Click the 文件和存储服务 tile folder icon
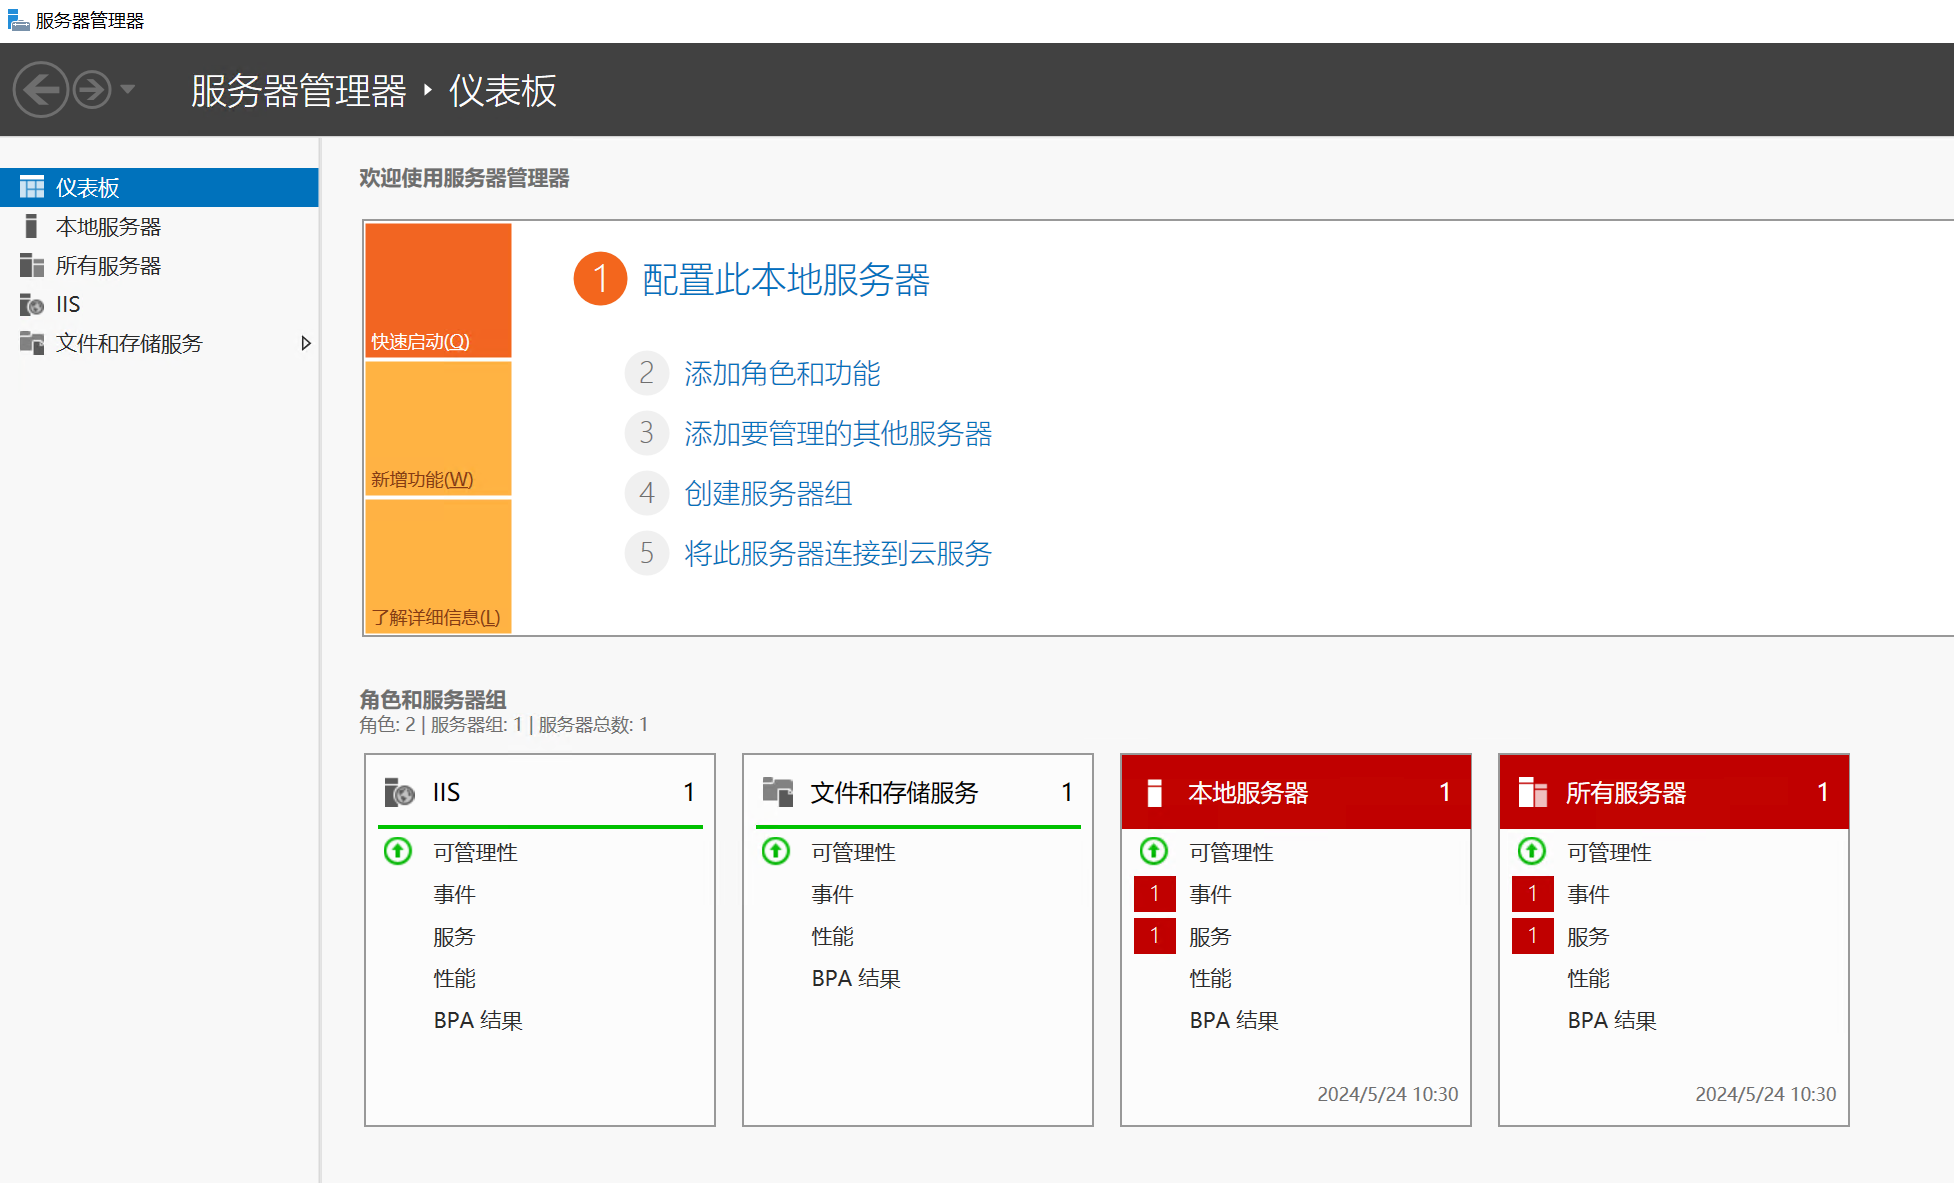This screenshot has height=1183, width=1954. point(777,792)
